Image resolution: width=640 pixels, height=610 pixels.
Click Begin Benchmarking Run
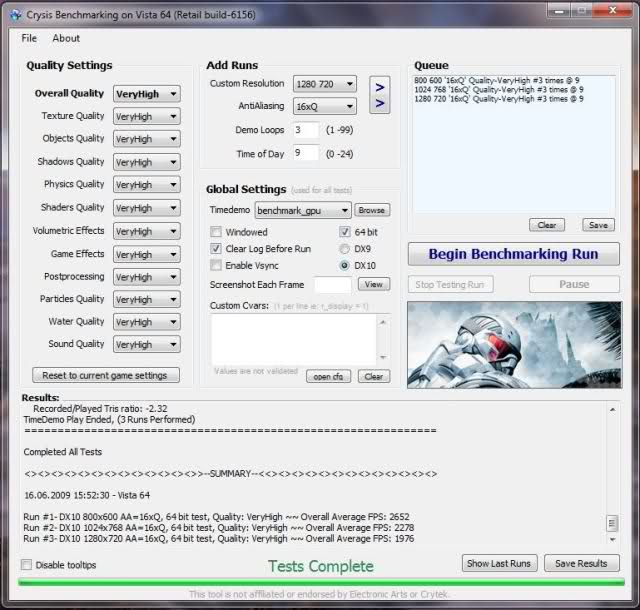click(x=513, y=254)
